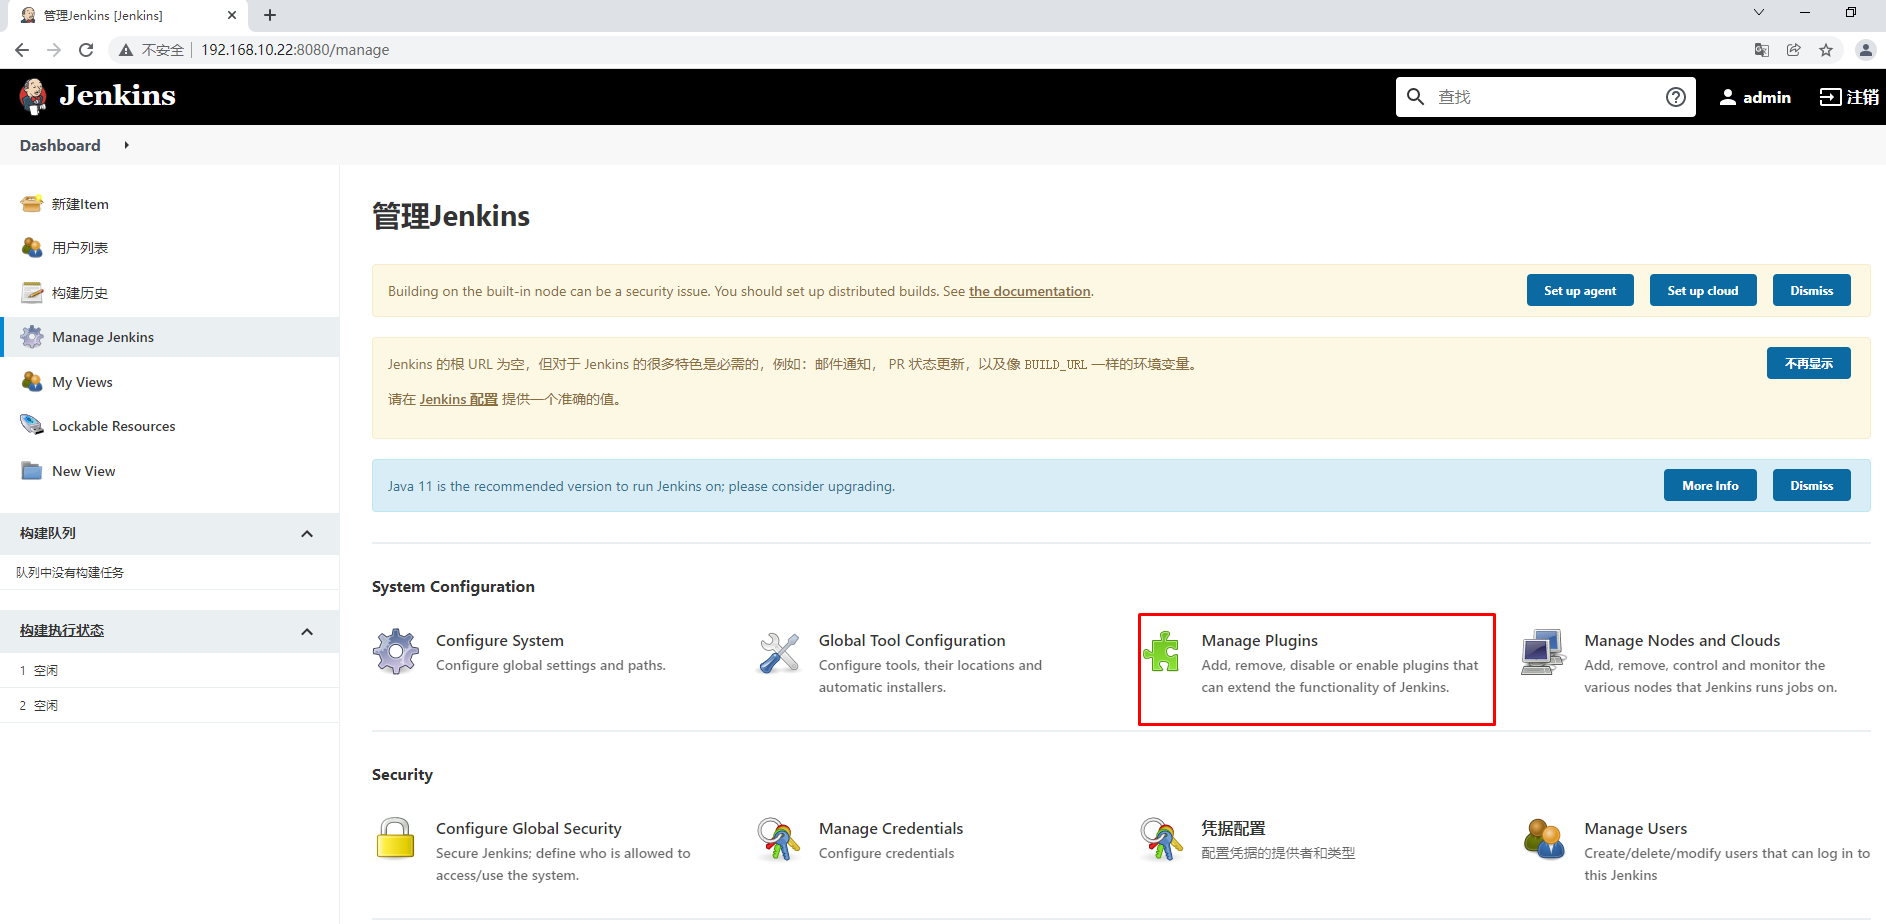Click the Manage Credentials keys icon
Image resolution: width=1886 pixels, height=924 pixels.
coord(779,839)
